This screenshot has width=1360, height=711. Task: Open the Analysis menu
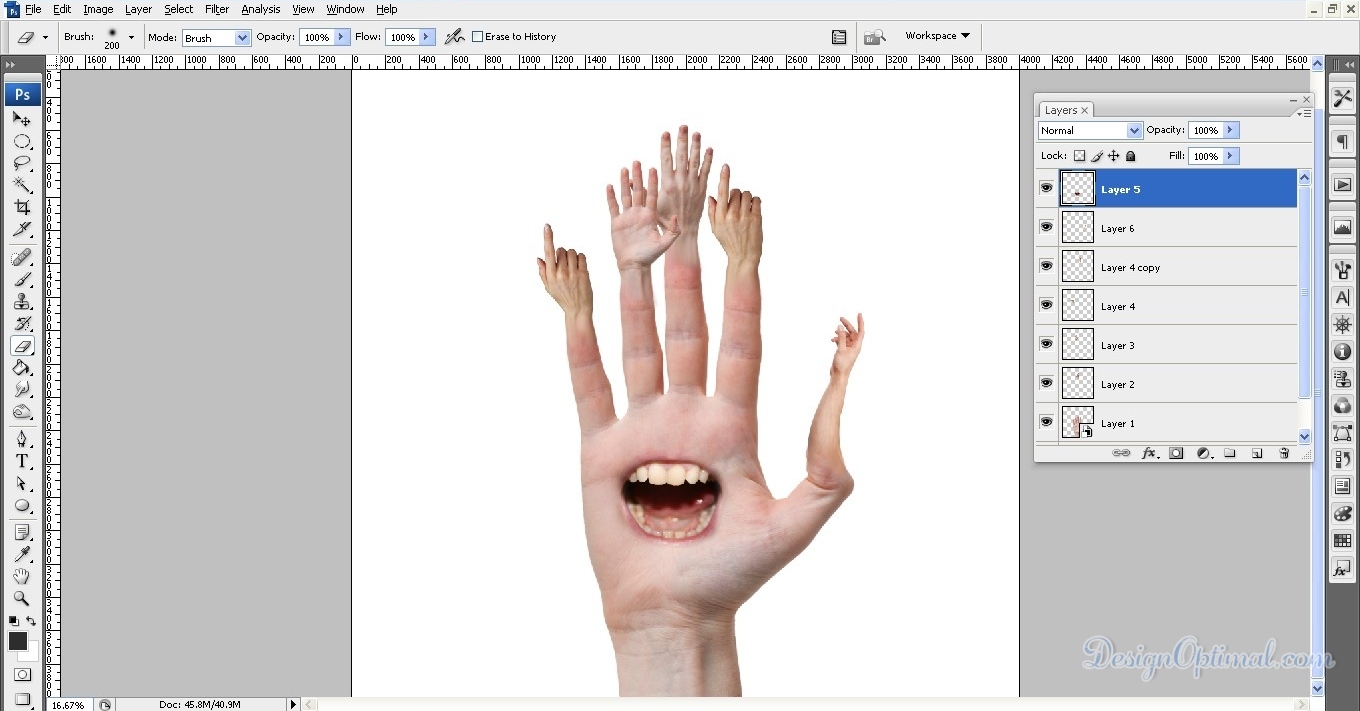pyautogui.click(x=261, y=9)
